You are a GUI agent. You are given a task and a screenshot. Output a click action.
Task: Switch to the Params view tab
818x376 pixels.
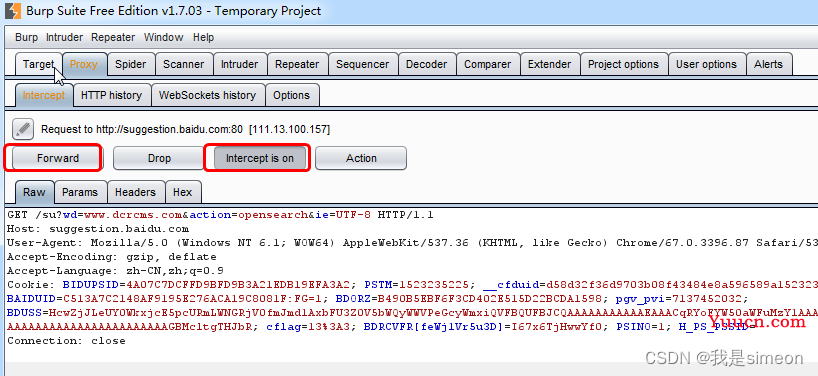pyautogui.click(x=80, y=192)
